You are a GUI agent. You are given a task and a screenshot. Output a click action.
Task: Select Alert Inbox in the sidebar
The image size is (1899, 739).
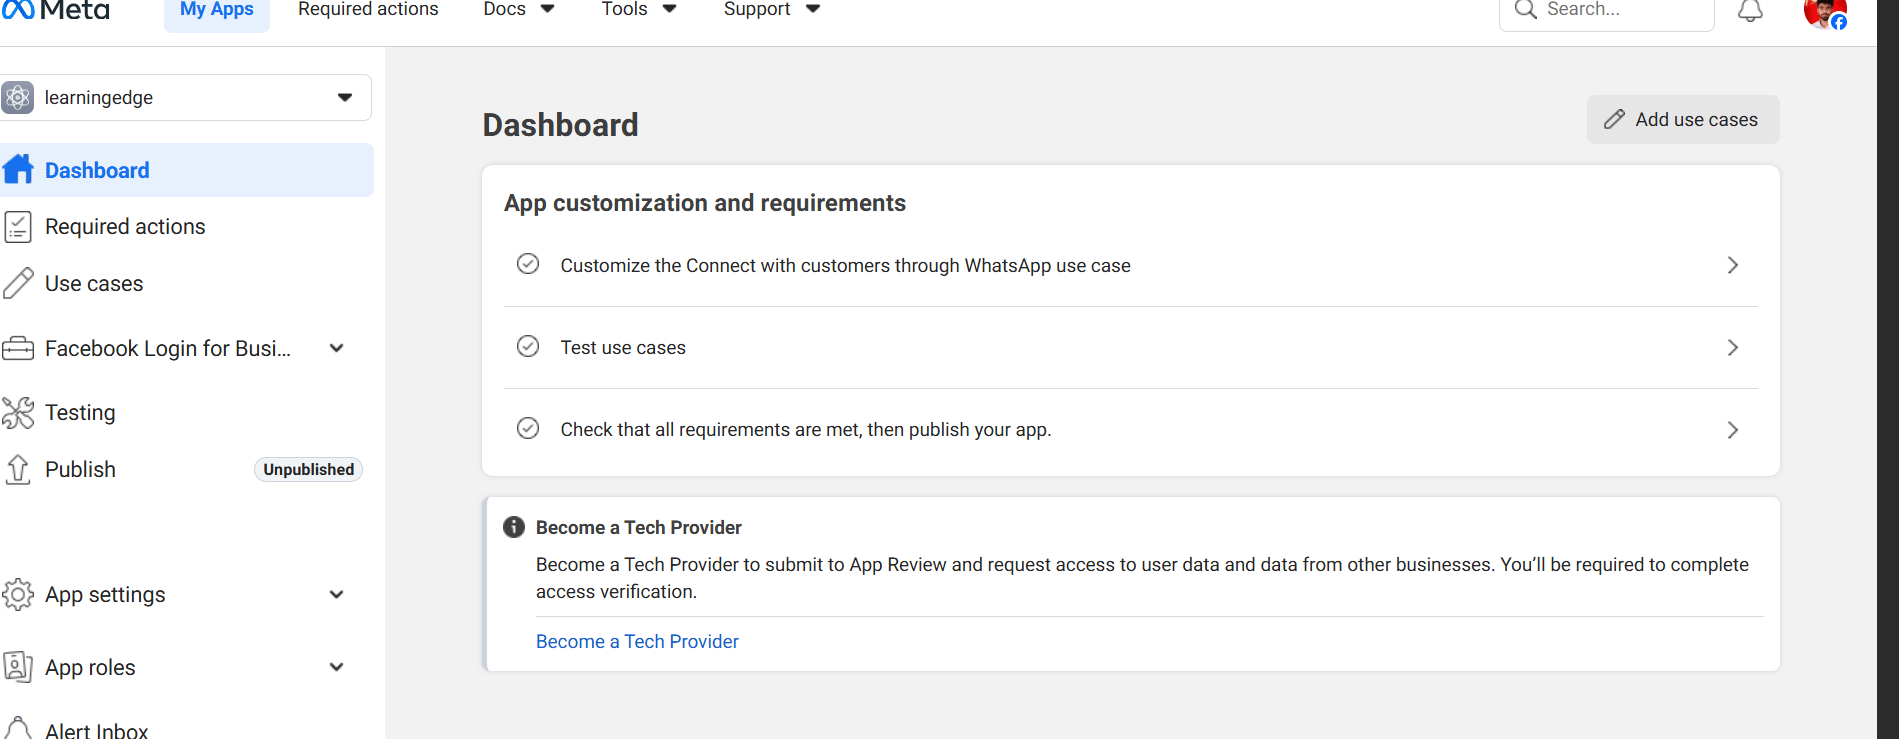(187, 729)
